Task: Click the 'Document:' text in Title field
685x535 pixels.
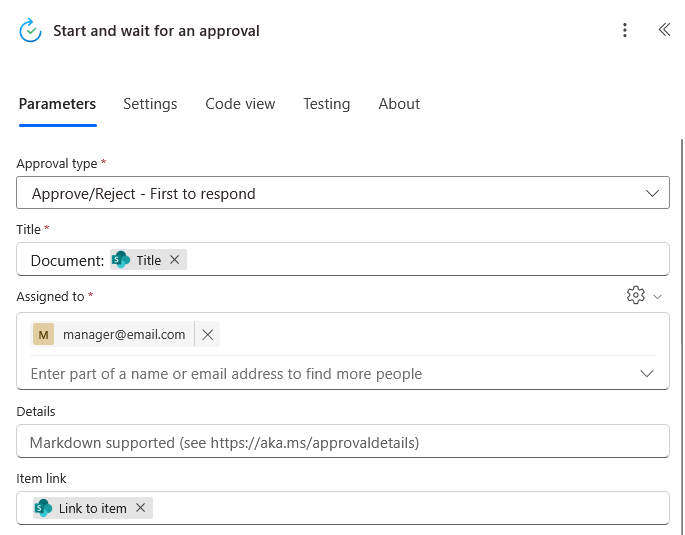Action: 67,260
